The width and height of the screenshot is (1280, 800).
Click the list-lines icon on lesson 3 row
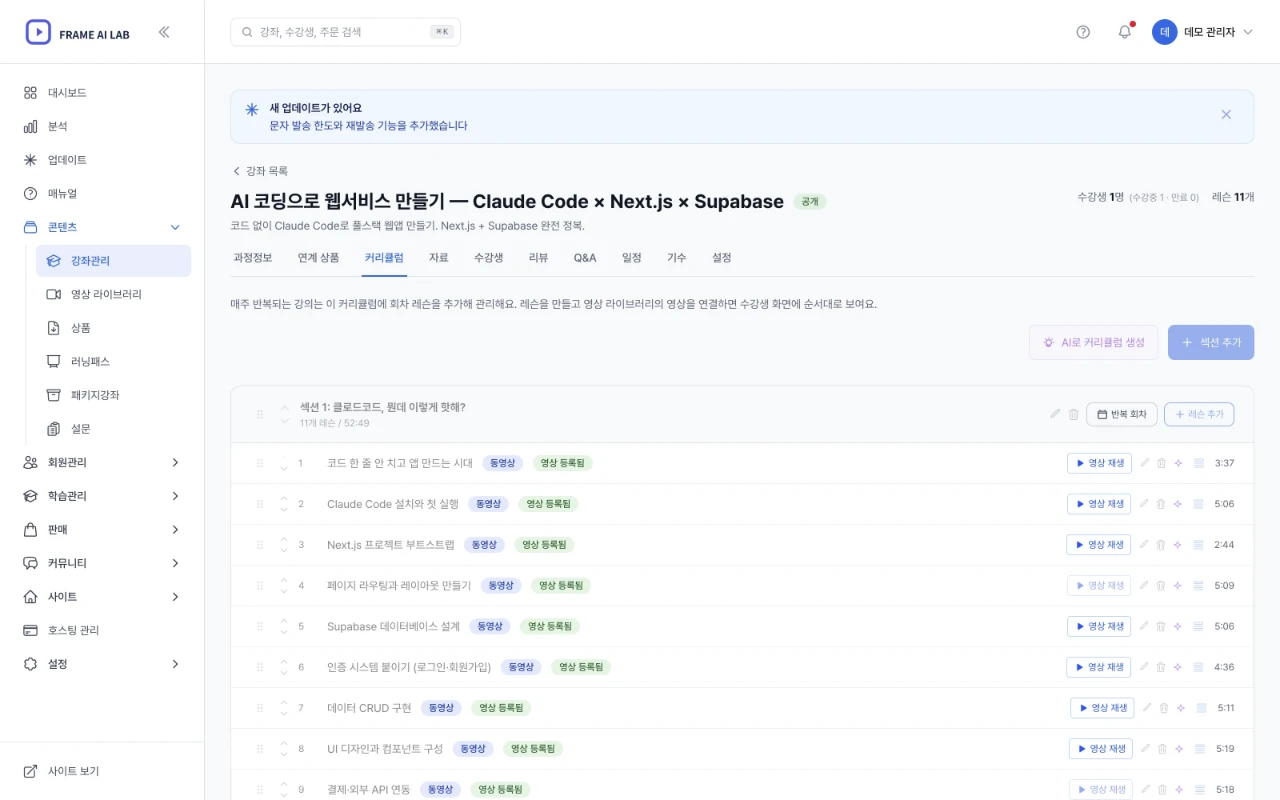pyautogui.click(x=1198, y=545)
